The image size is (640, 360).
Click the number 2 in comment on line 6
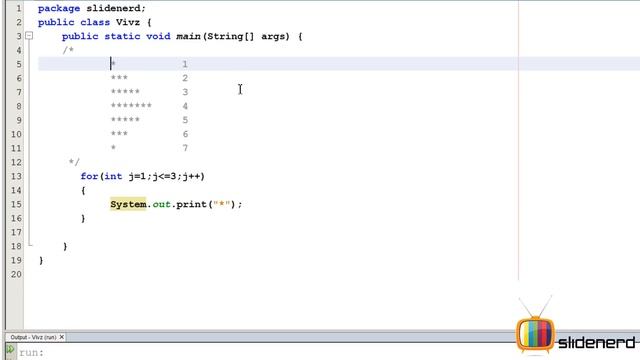point(185,78)
